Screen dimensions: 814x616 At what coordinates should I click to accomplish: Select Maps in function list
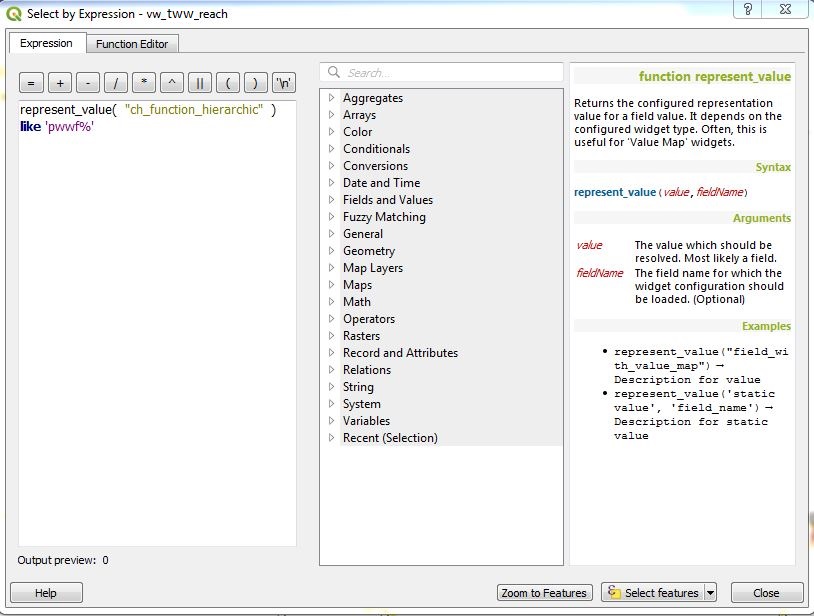click(x=357, y=285)
